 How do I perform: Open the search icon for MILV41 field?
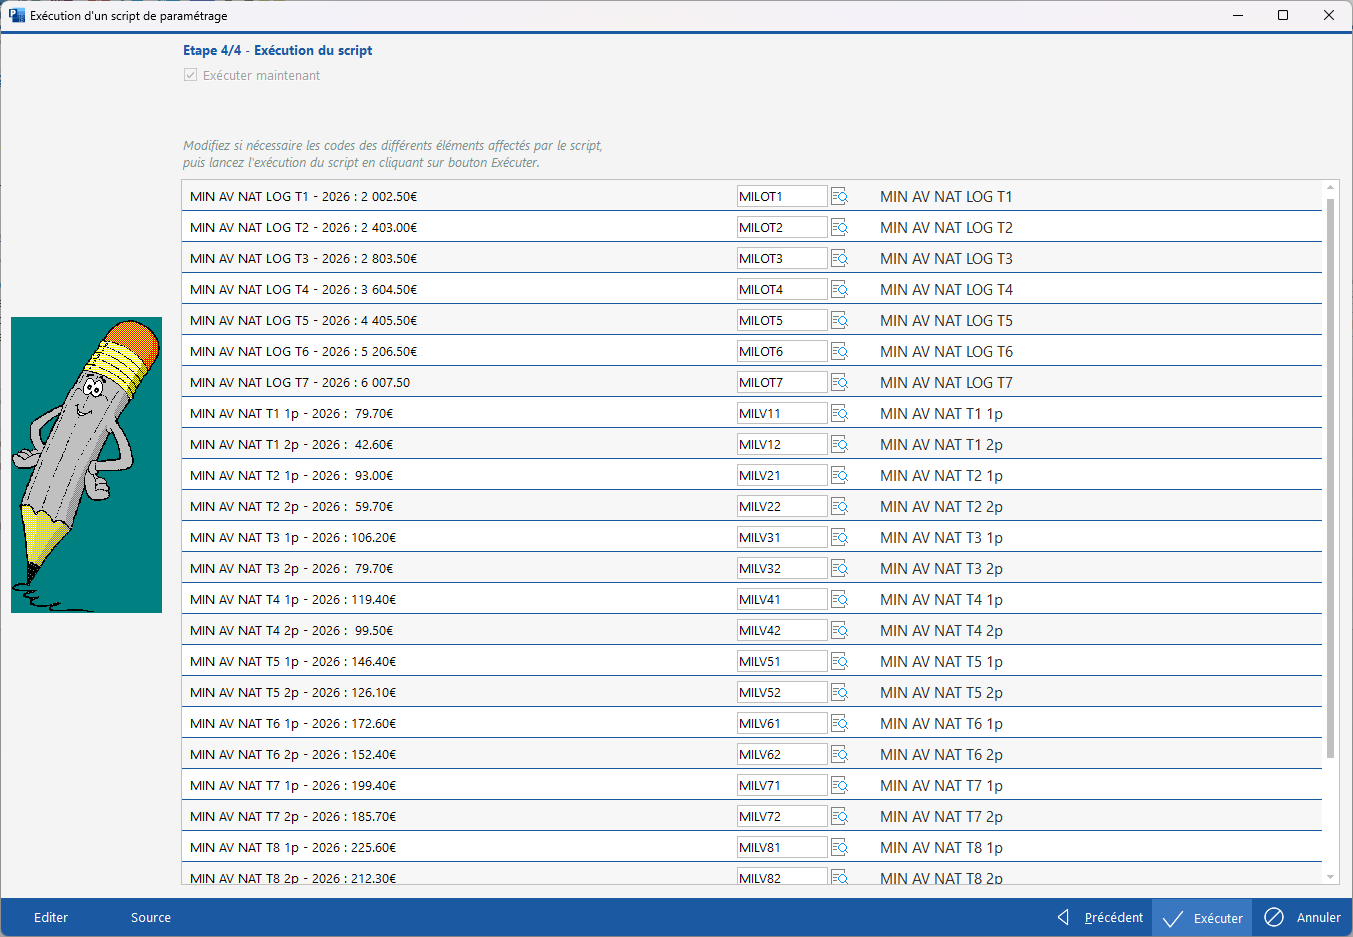coord(839,600)
